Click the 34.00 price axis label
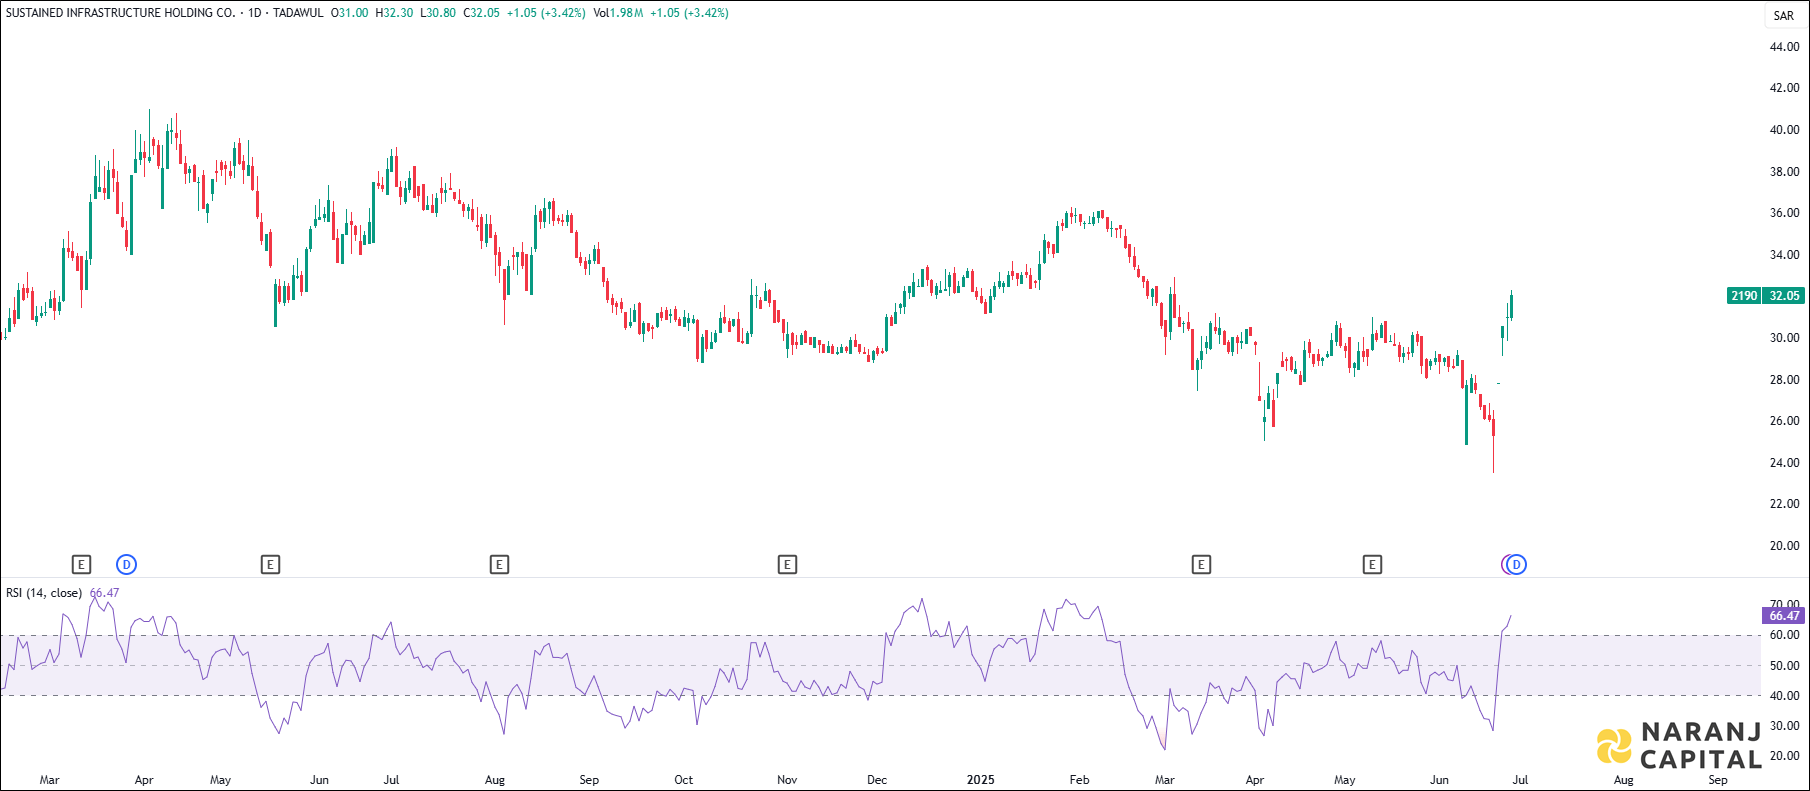This screenshot has width=1810, height=791. click(1784, 255)
